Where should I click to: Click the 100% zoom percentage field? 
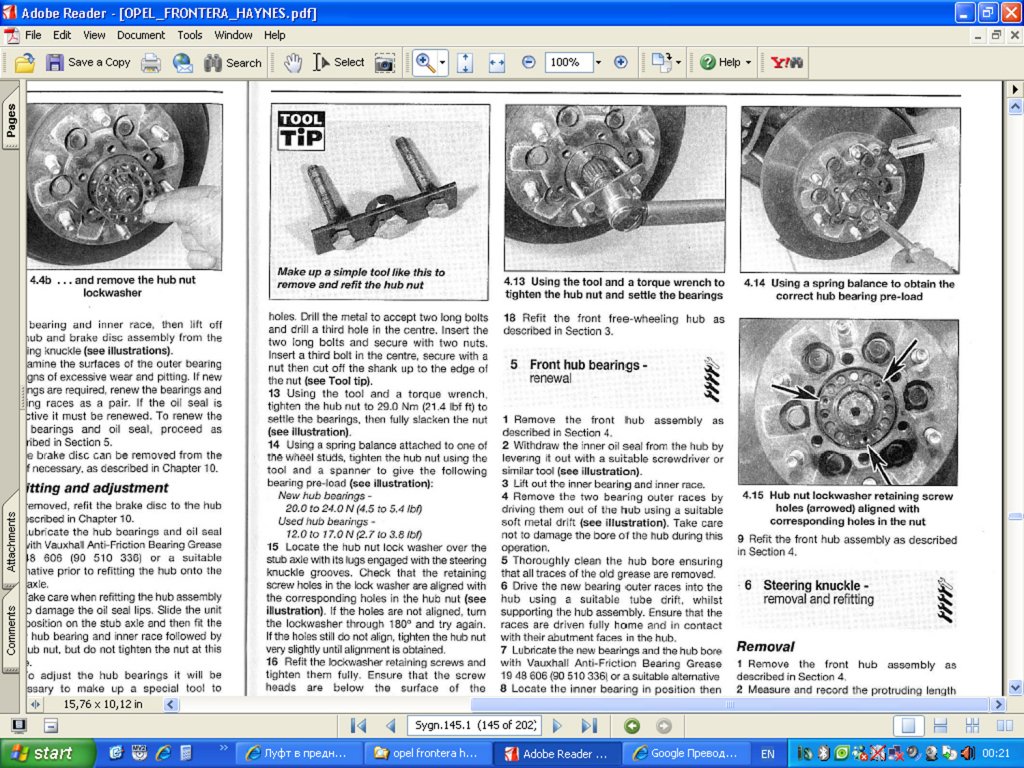click(x=568, y=62)
